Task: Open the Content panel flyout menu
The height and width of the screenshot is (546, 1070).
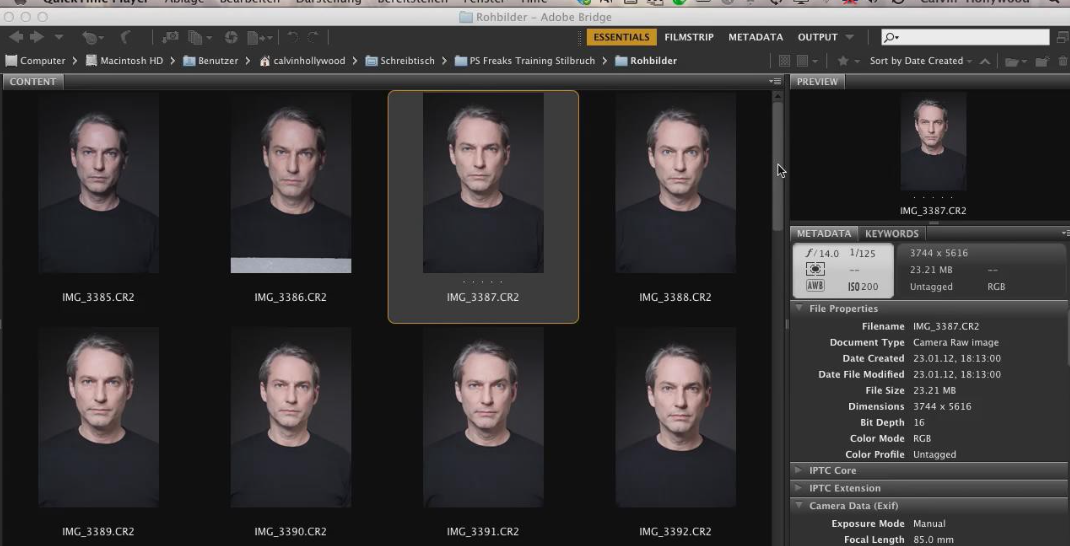Action: (x=775, y=81)
